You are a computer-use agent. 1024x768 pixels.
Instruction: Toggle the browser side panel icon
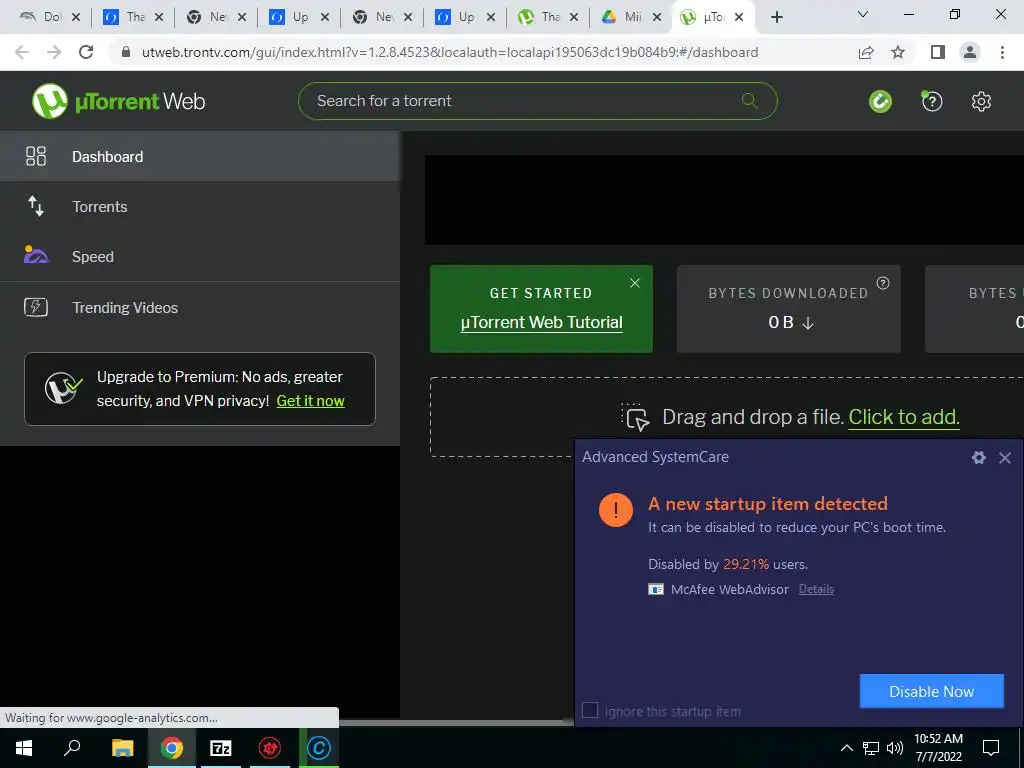[x=937, y=52]
